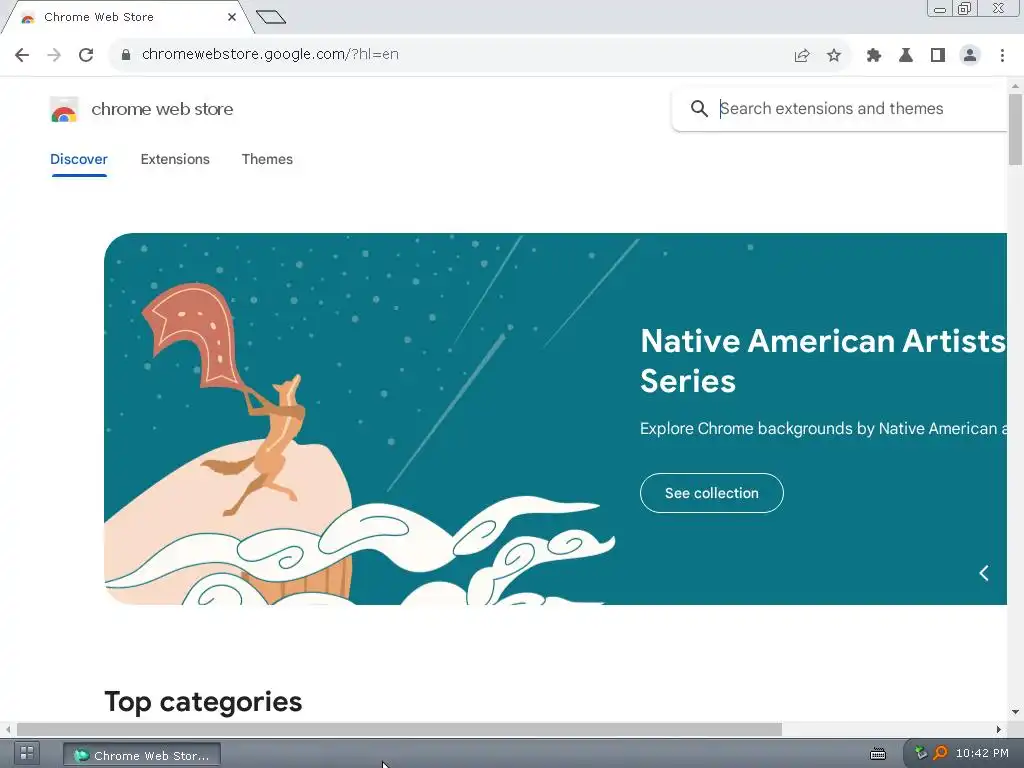Open Chrome's three-dot menu
This screenshot has width=1024, height=768.
[x=1002, y=56]
